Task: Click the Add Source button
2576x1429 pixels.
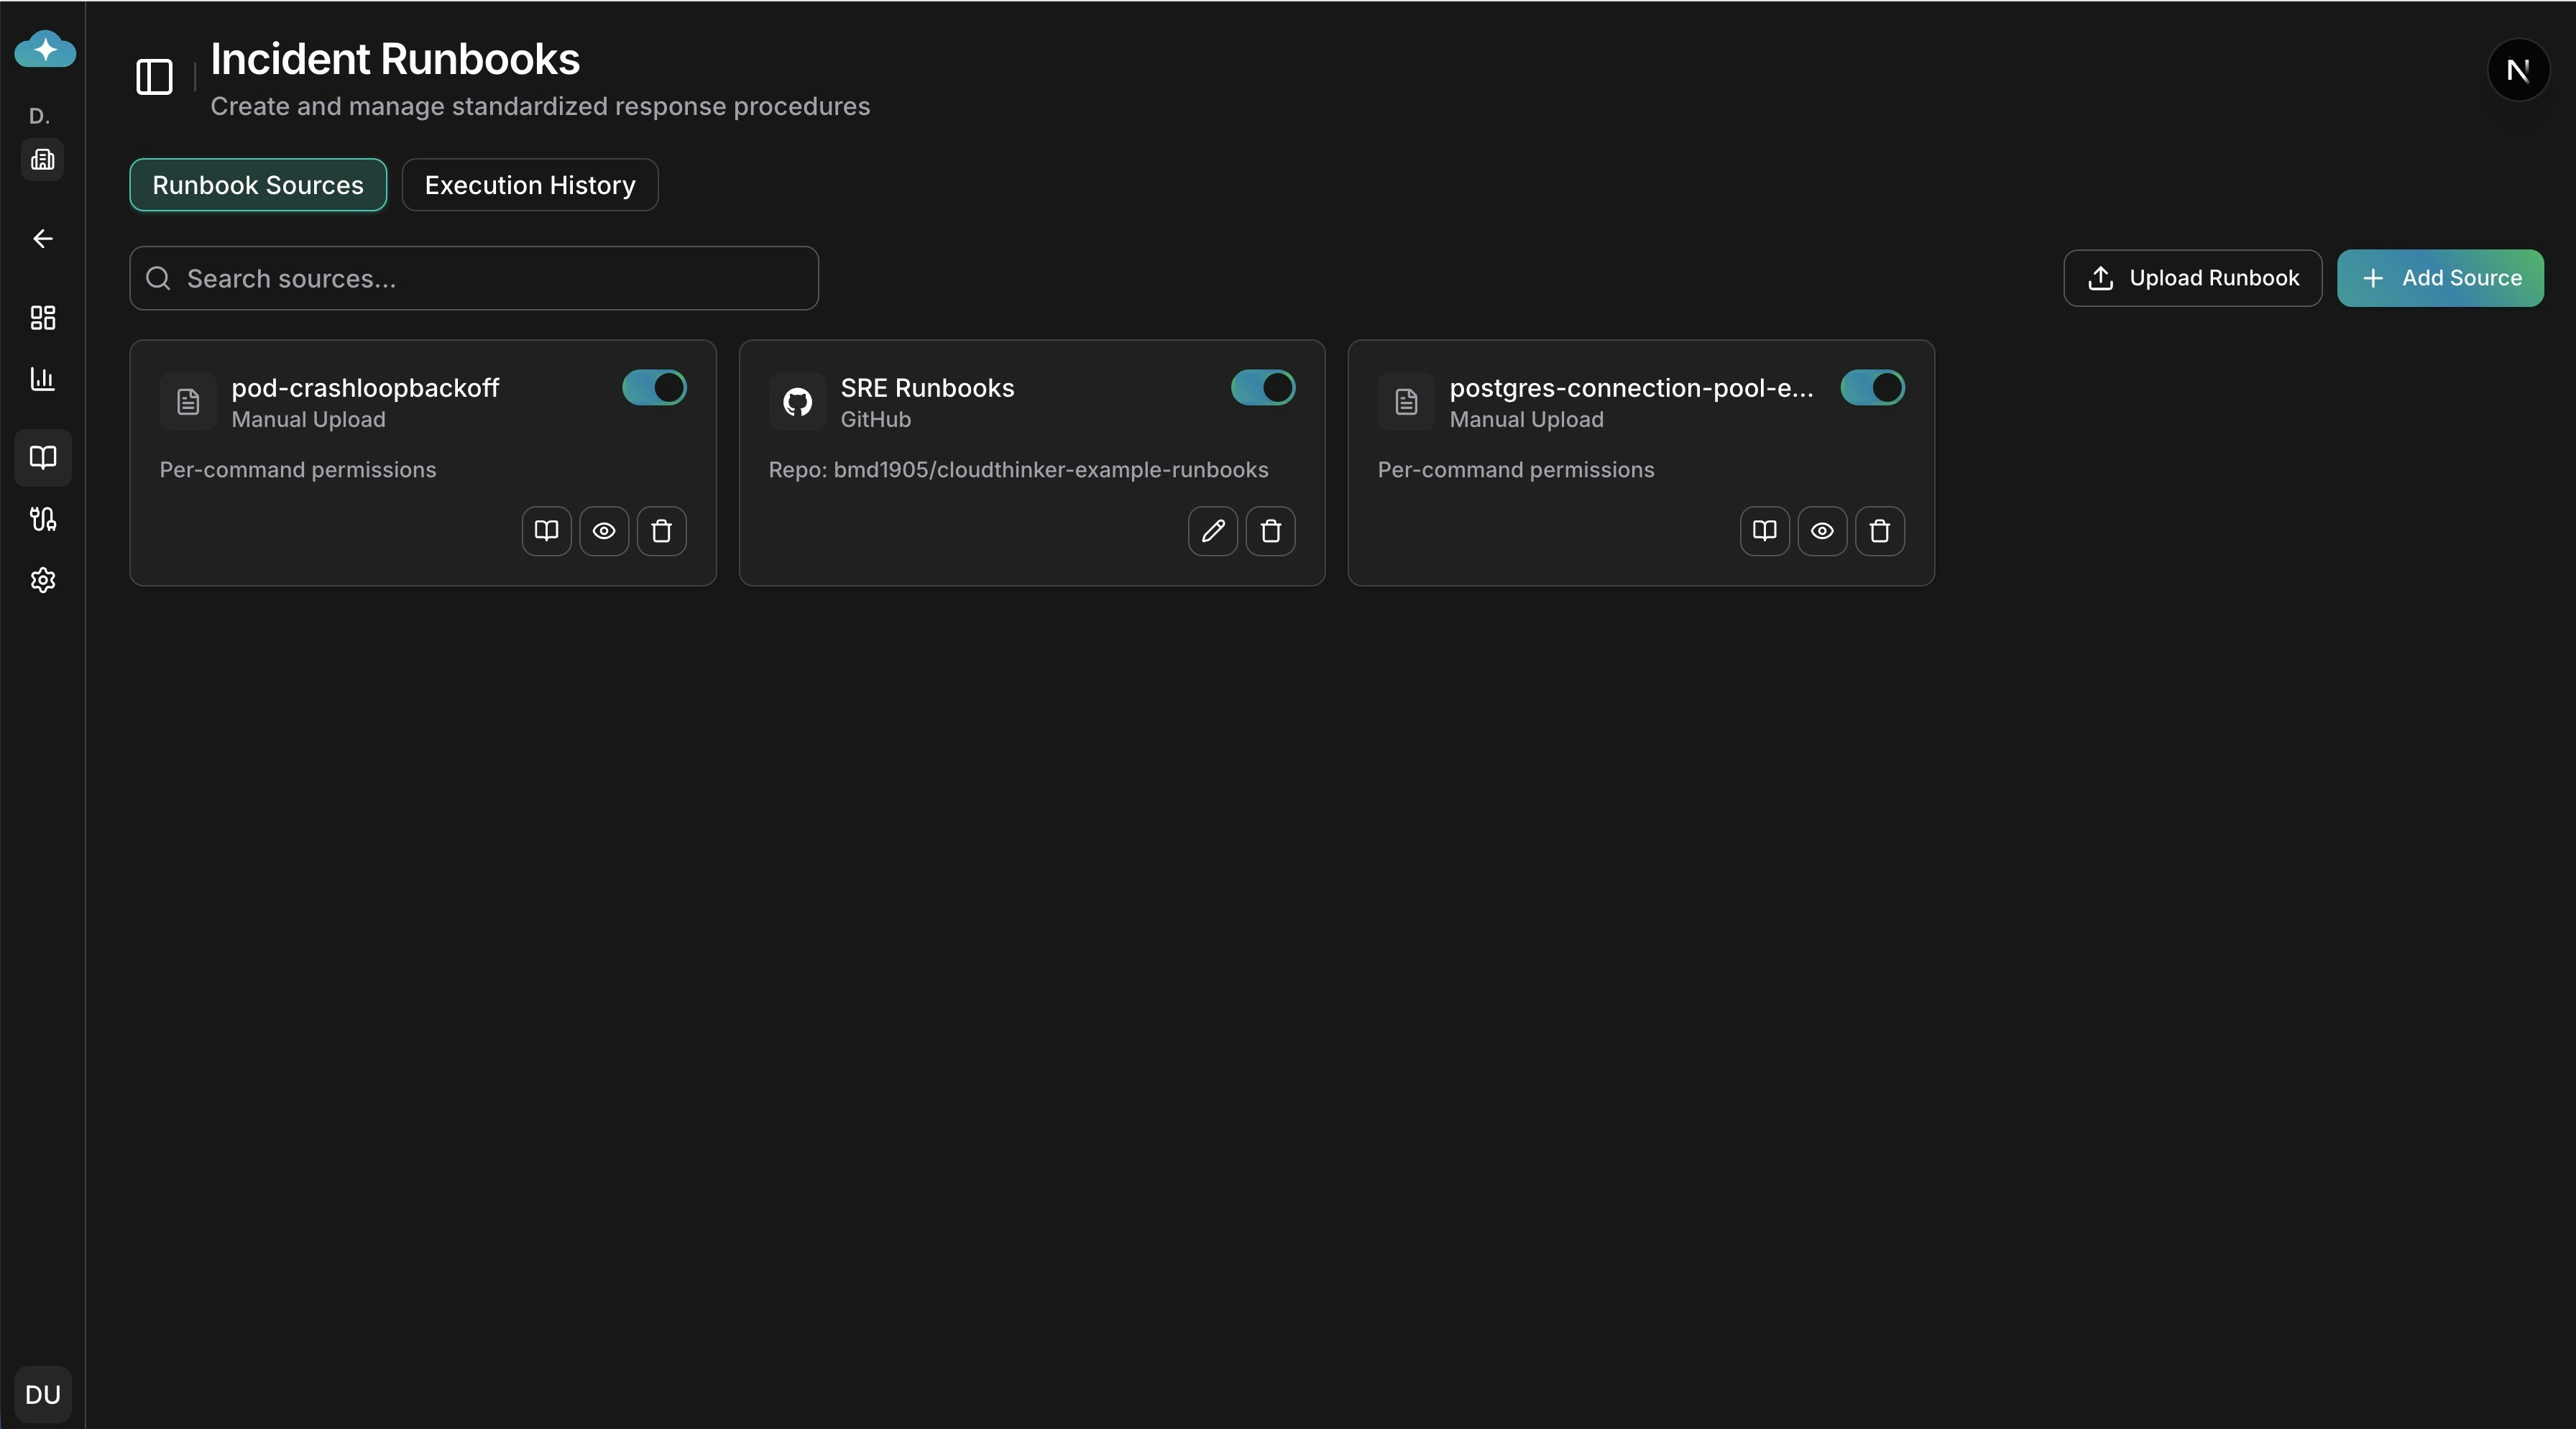Action: coord(2441,278)
